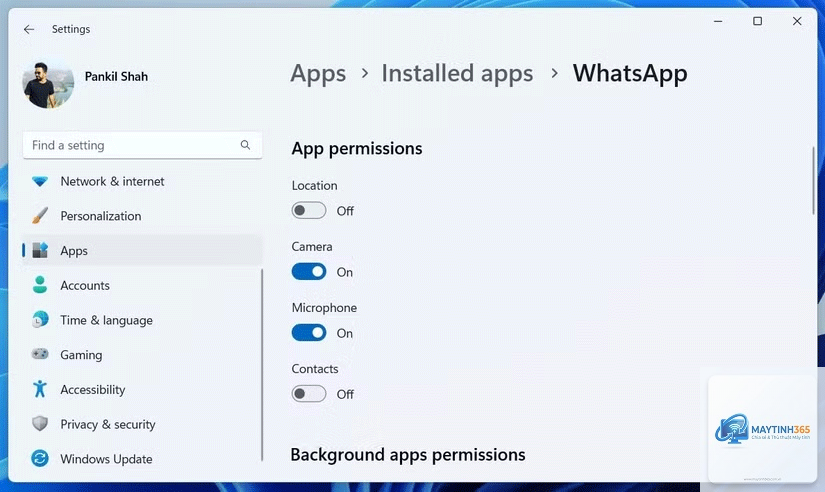
Task: Click the Location label text
Action: [x=314, y=185]
